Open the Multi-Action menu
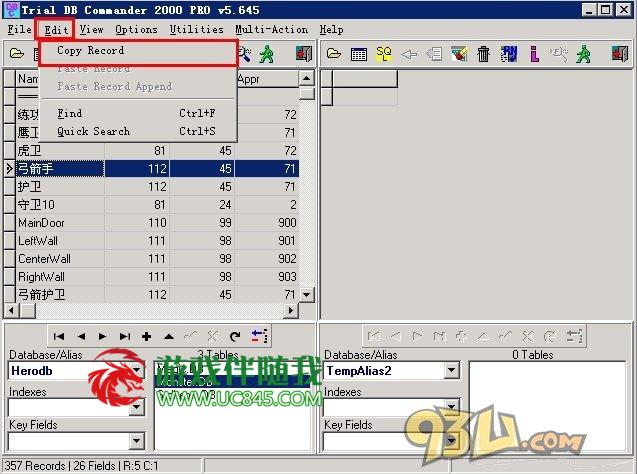The width and height of the screenshot is (637, 474). pyautogui.click(x=271, y=29)
